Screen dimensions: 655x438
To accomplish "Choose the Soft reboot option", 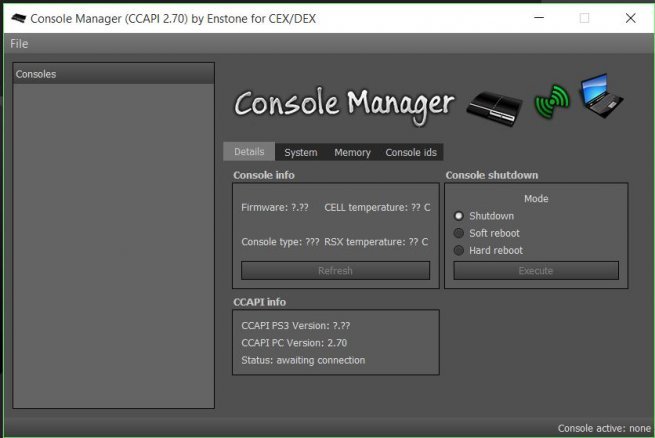I will point(460,233).
